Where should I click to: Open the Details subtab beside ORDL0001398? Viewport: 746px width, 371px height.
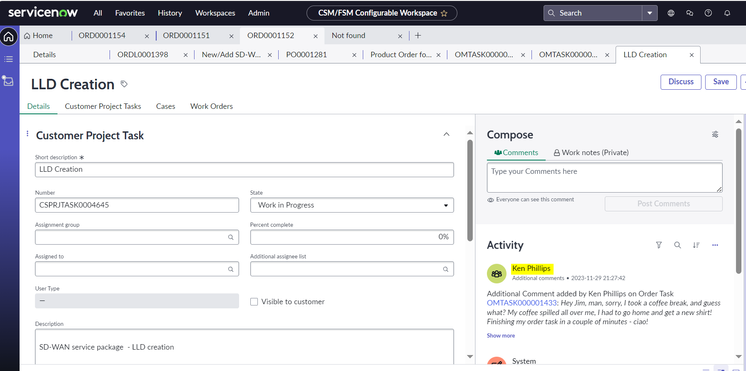click(44, 55)
